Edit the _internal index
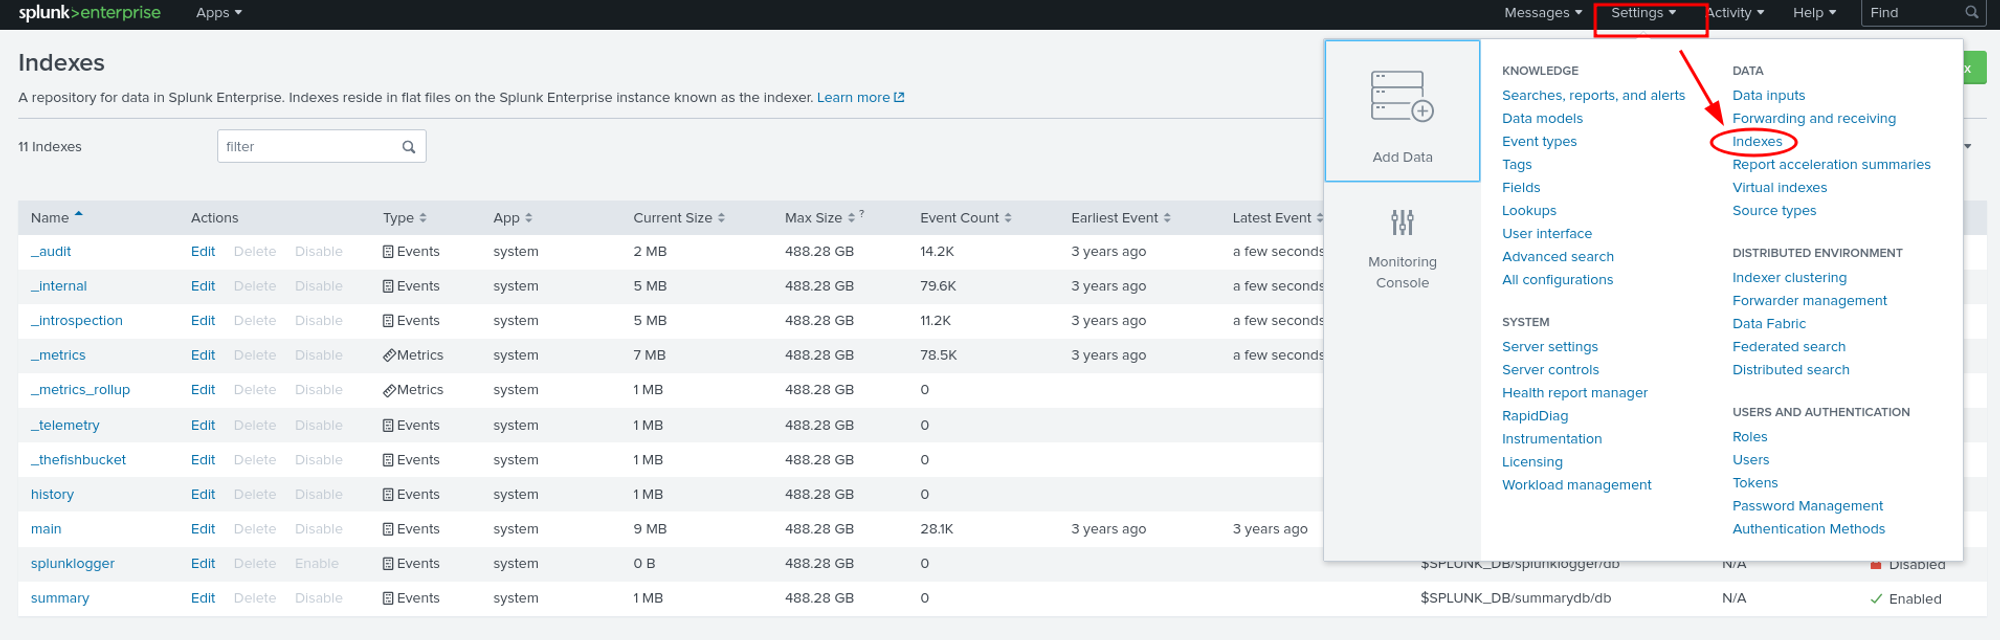The image size is (2000, 640). pyautogui.click(x=203, y=286)
